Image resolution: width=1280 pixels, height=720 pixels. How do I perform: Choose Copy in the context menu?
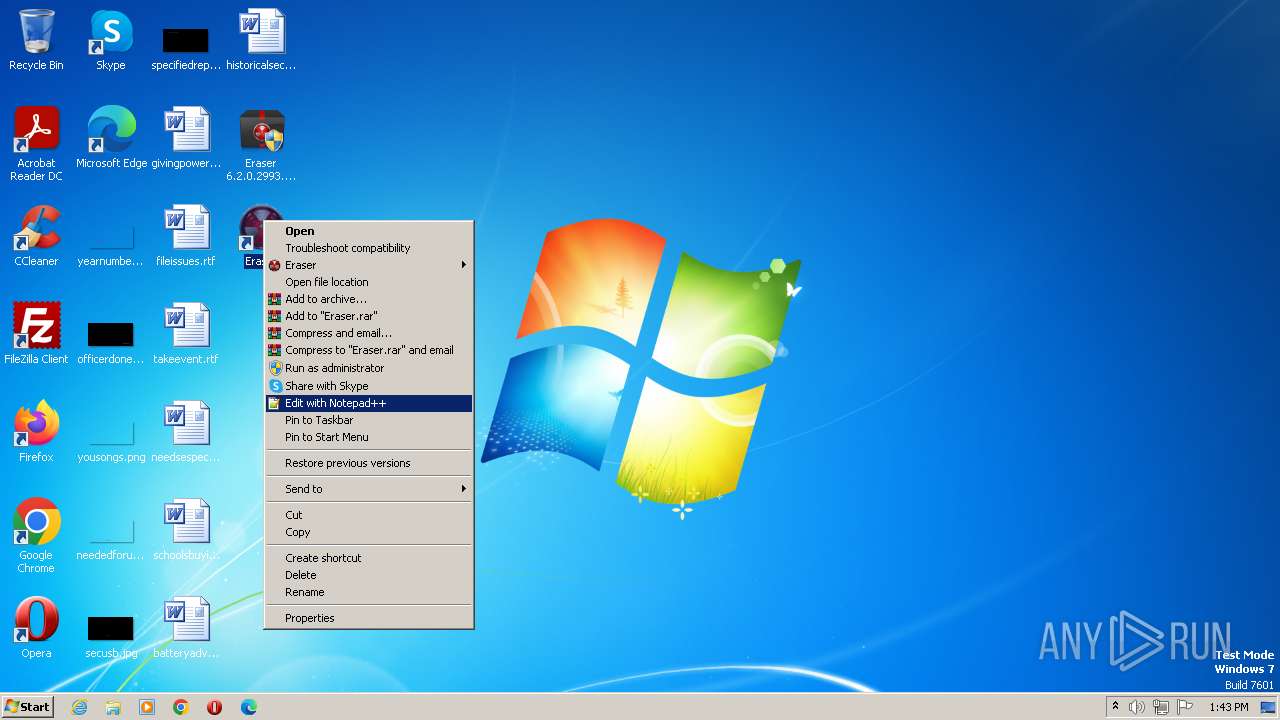(x=369, y=532)
